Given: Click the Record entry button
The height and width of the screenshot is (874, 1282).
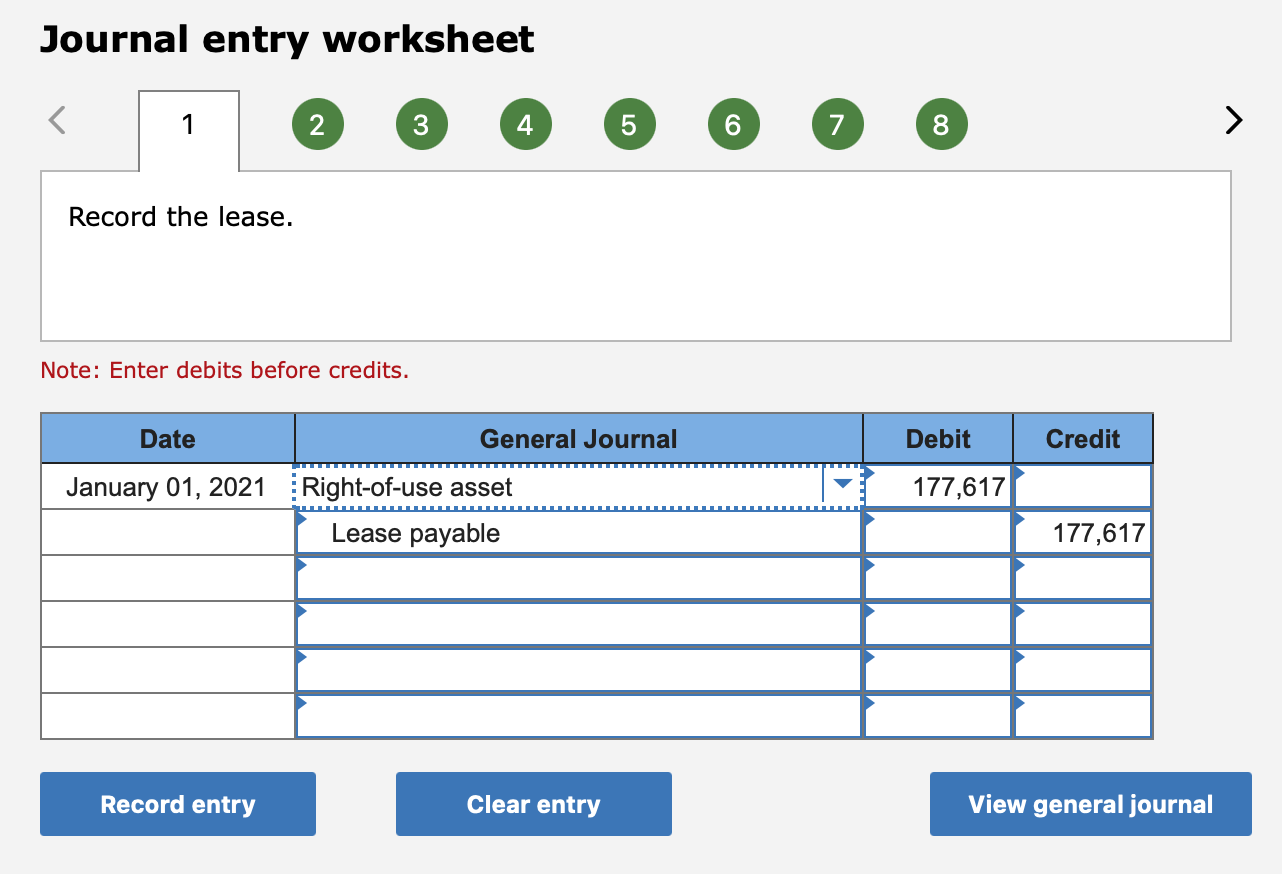Looking at the screenshot, I should point(177,803).
